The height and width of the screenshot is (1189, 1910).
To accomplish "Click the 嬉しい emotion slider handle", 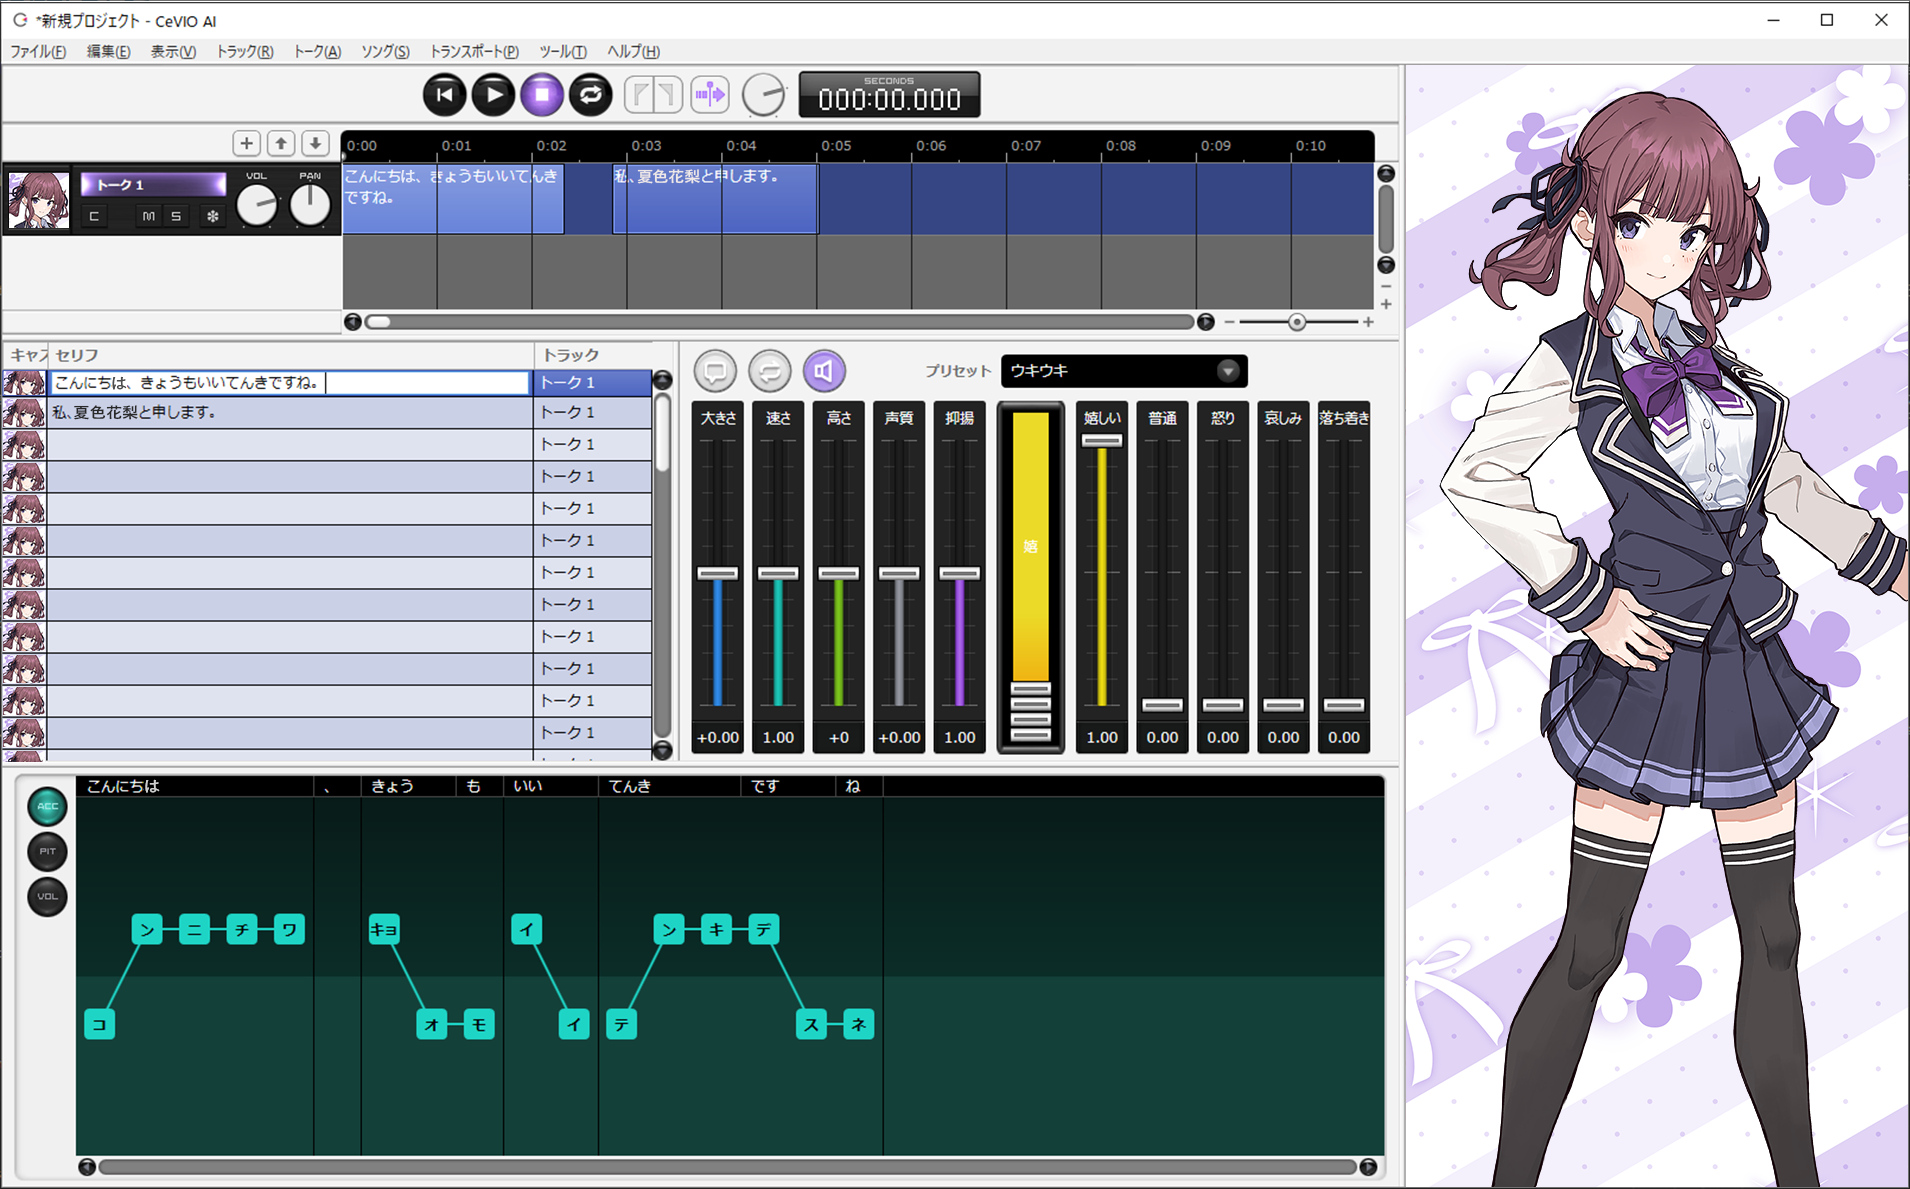I will click(1102, 440).
